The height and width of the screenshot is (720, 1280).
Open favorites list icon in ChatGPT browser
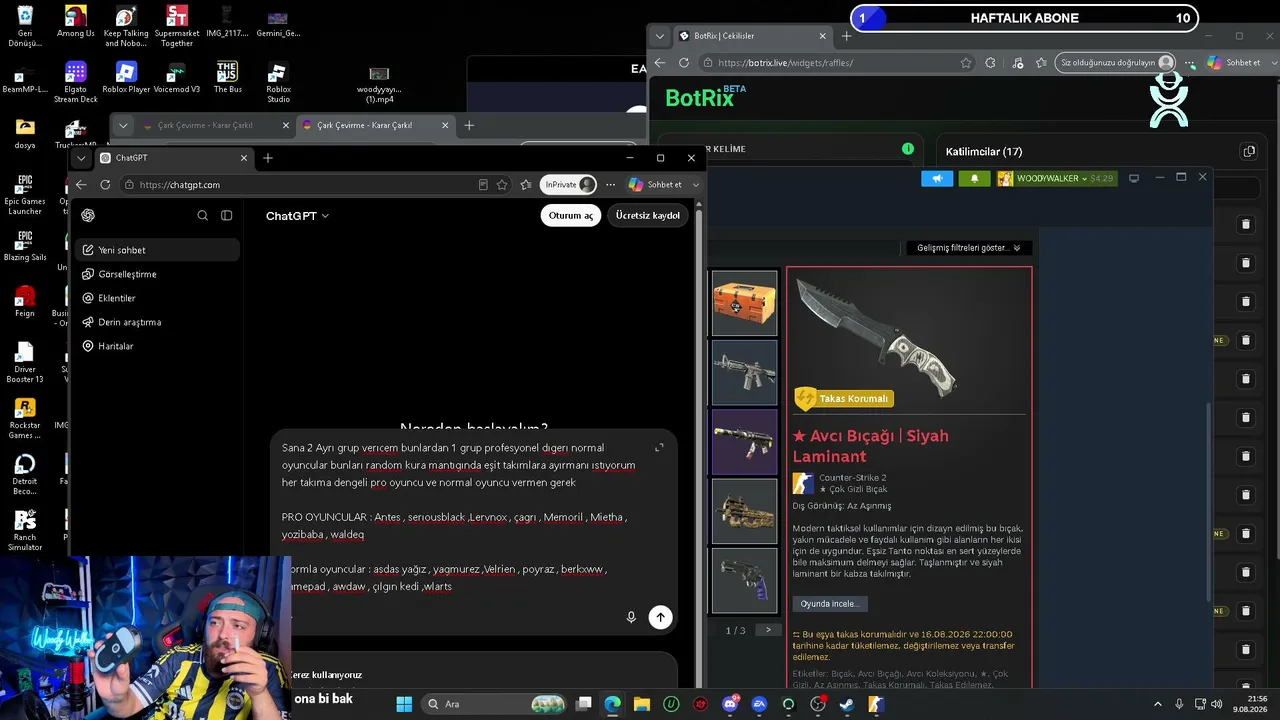coord(526,185)
